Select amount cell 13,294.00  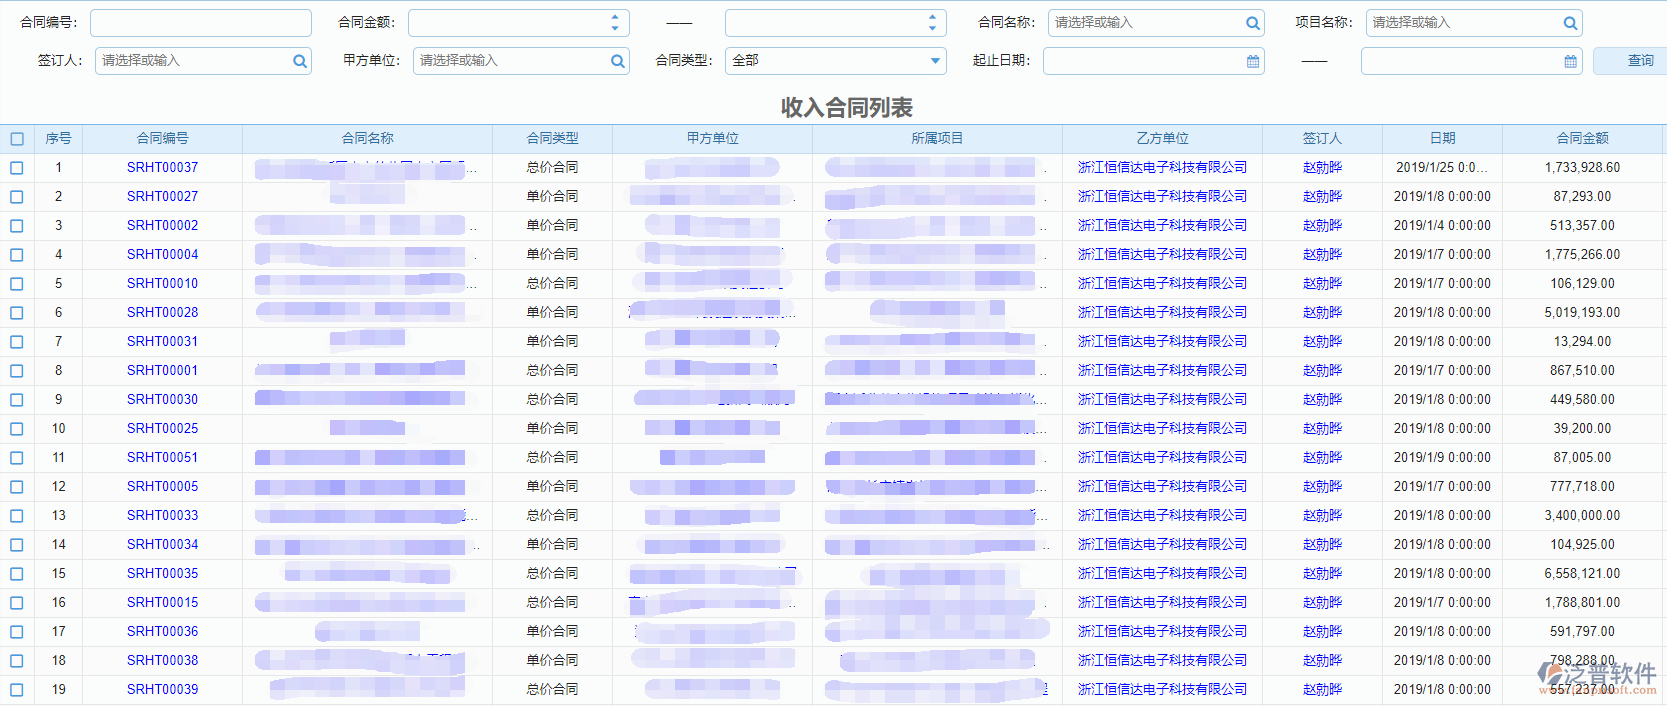[1582, 342]
